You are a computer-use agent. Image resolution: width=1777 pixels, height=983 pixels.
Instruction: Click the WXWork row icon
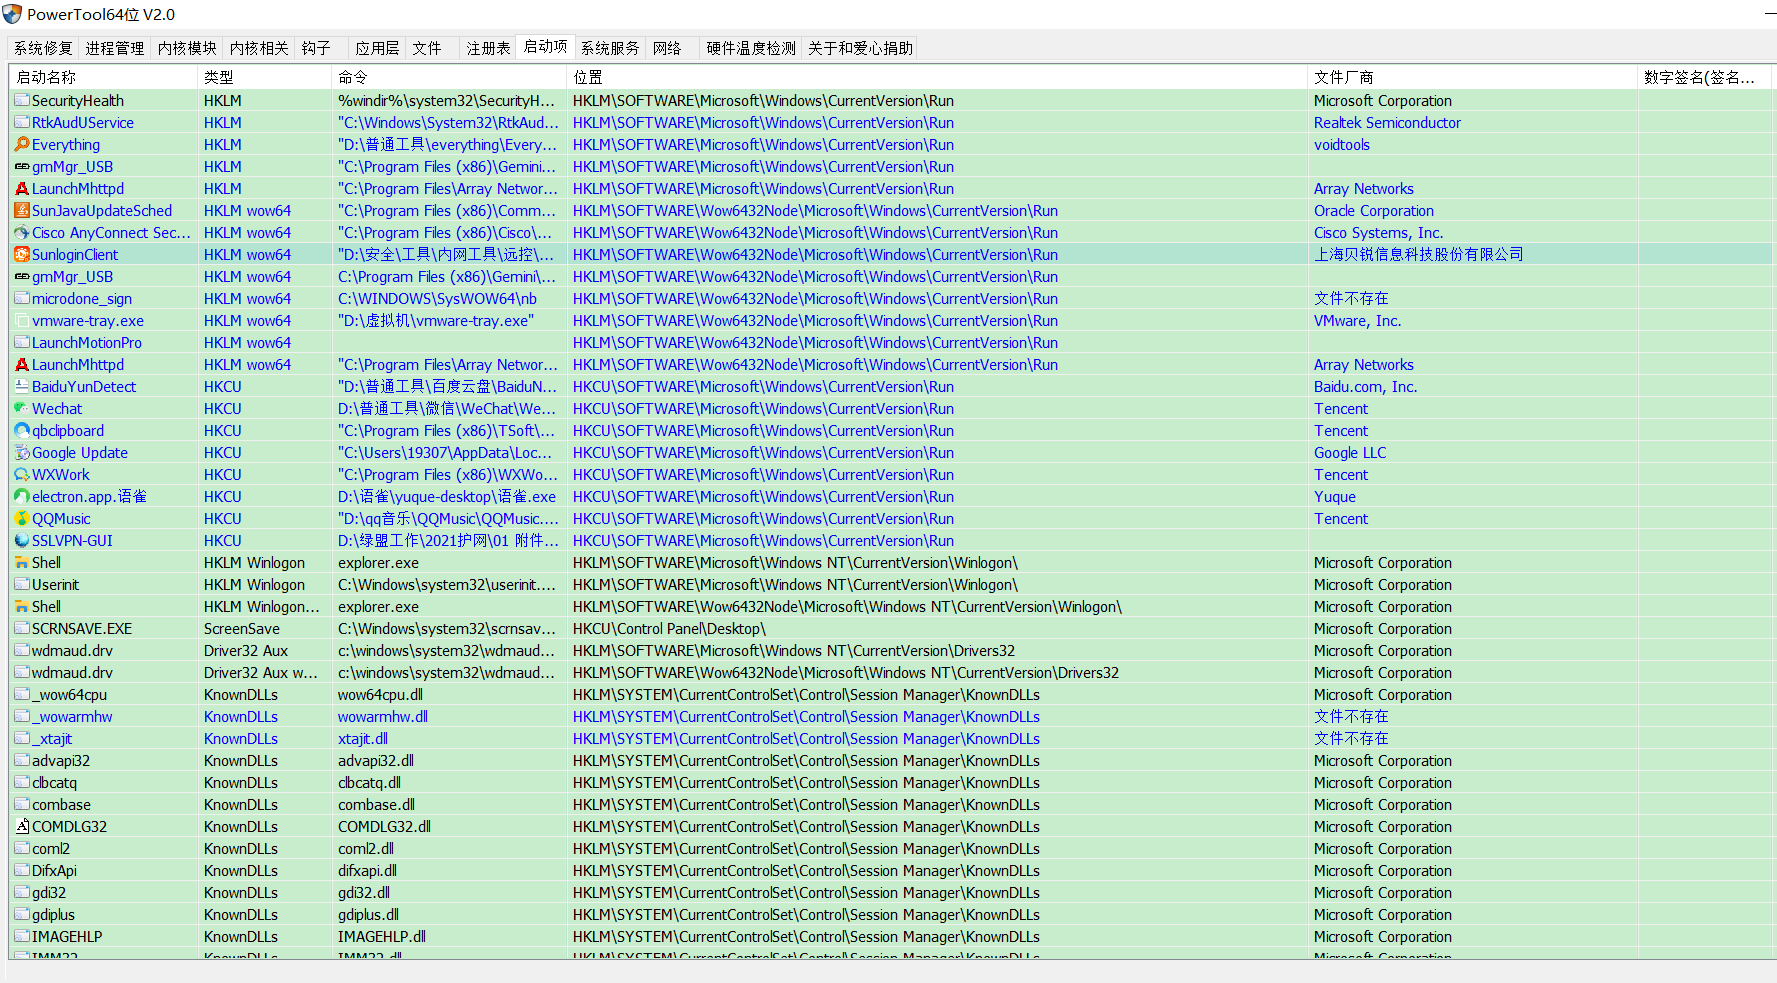tap(22, 474)
